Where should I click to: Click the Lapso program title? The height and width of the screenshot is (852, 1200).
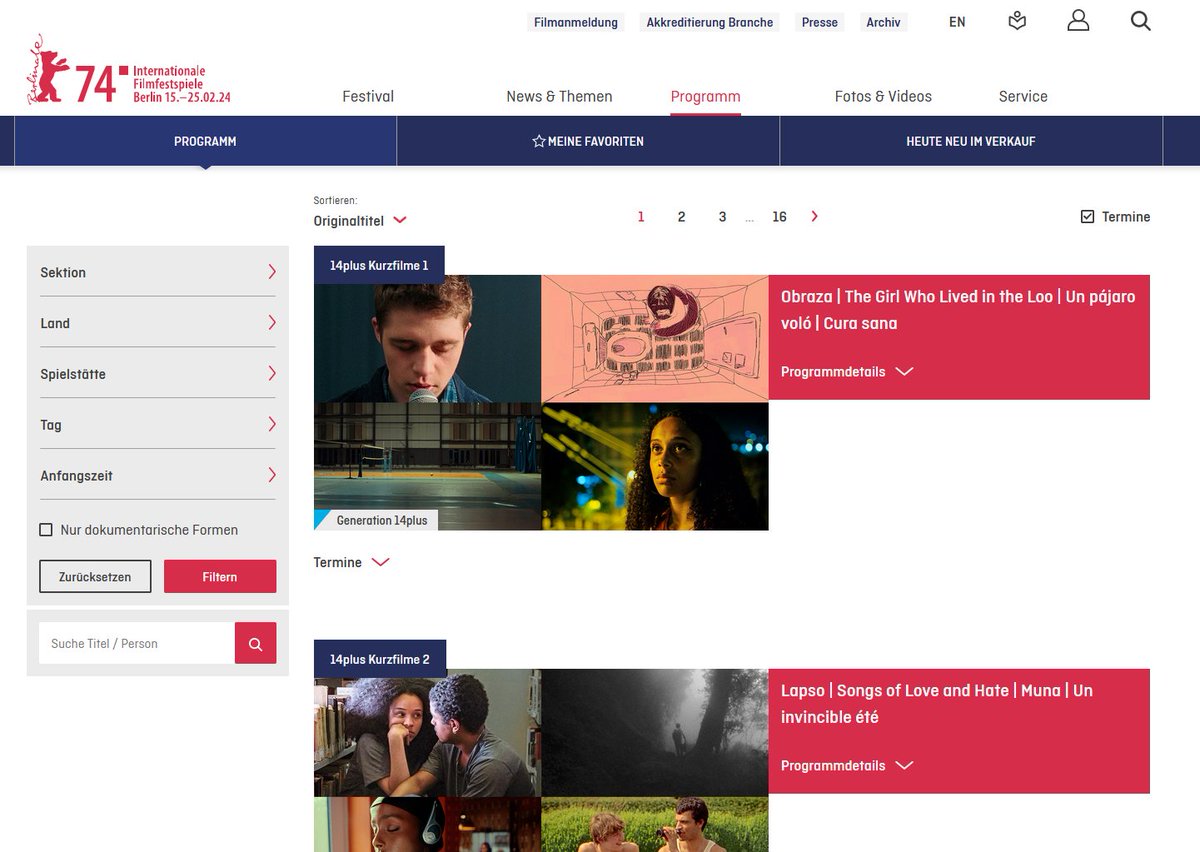tap(937, 704)
